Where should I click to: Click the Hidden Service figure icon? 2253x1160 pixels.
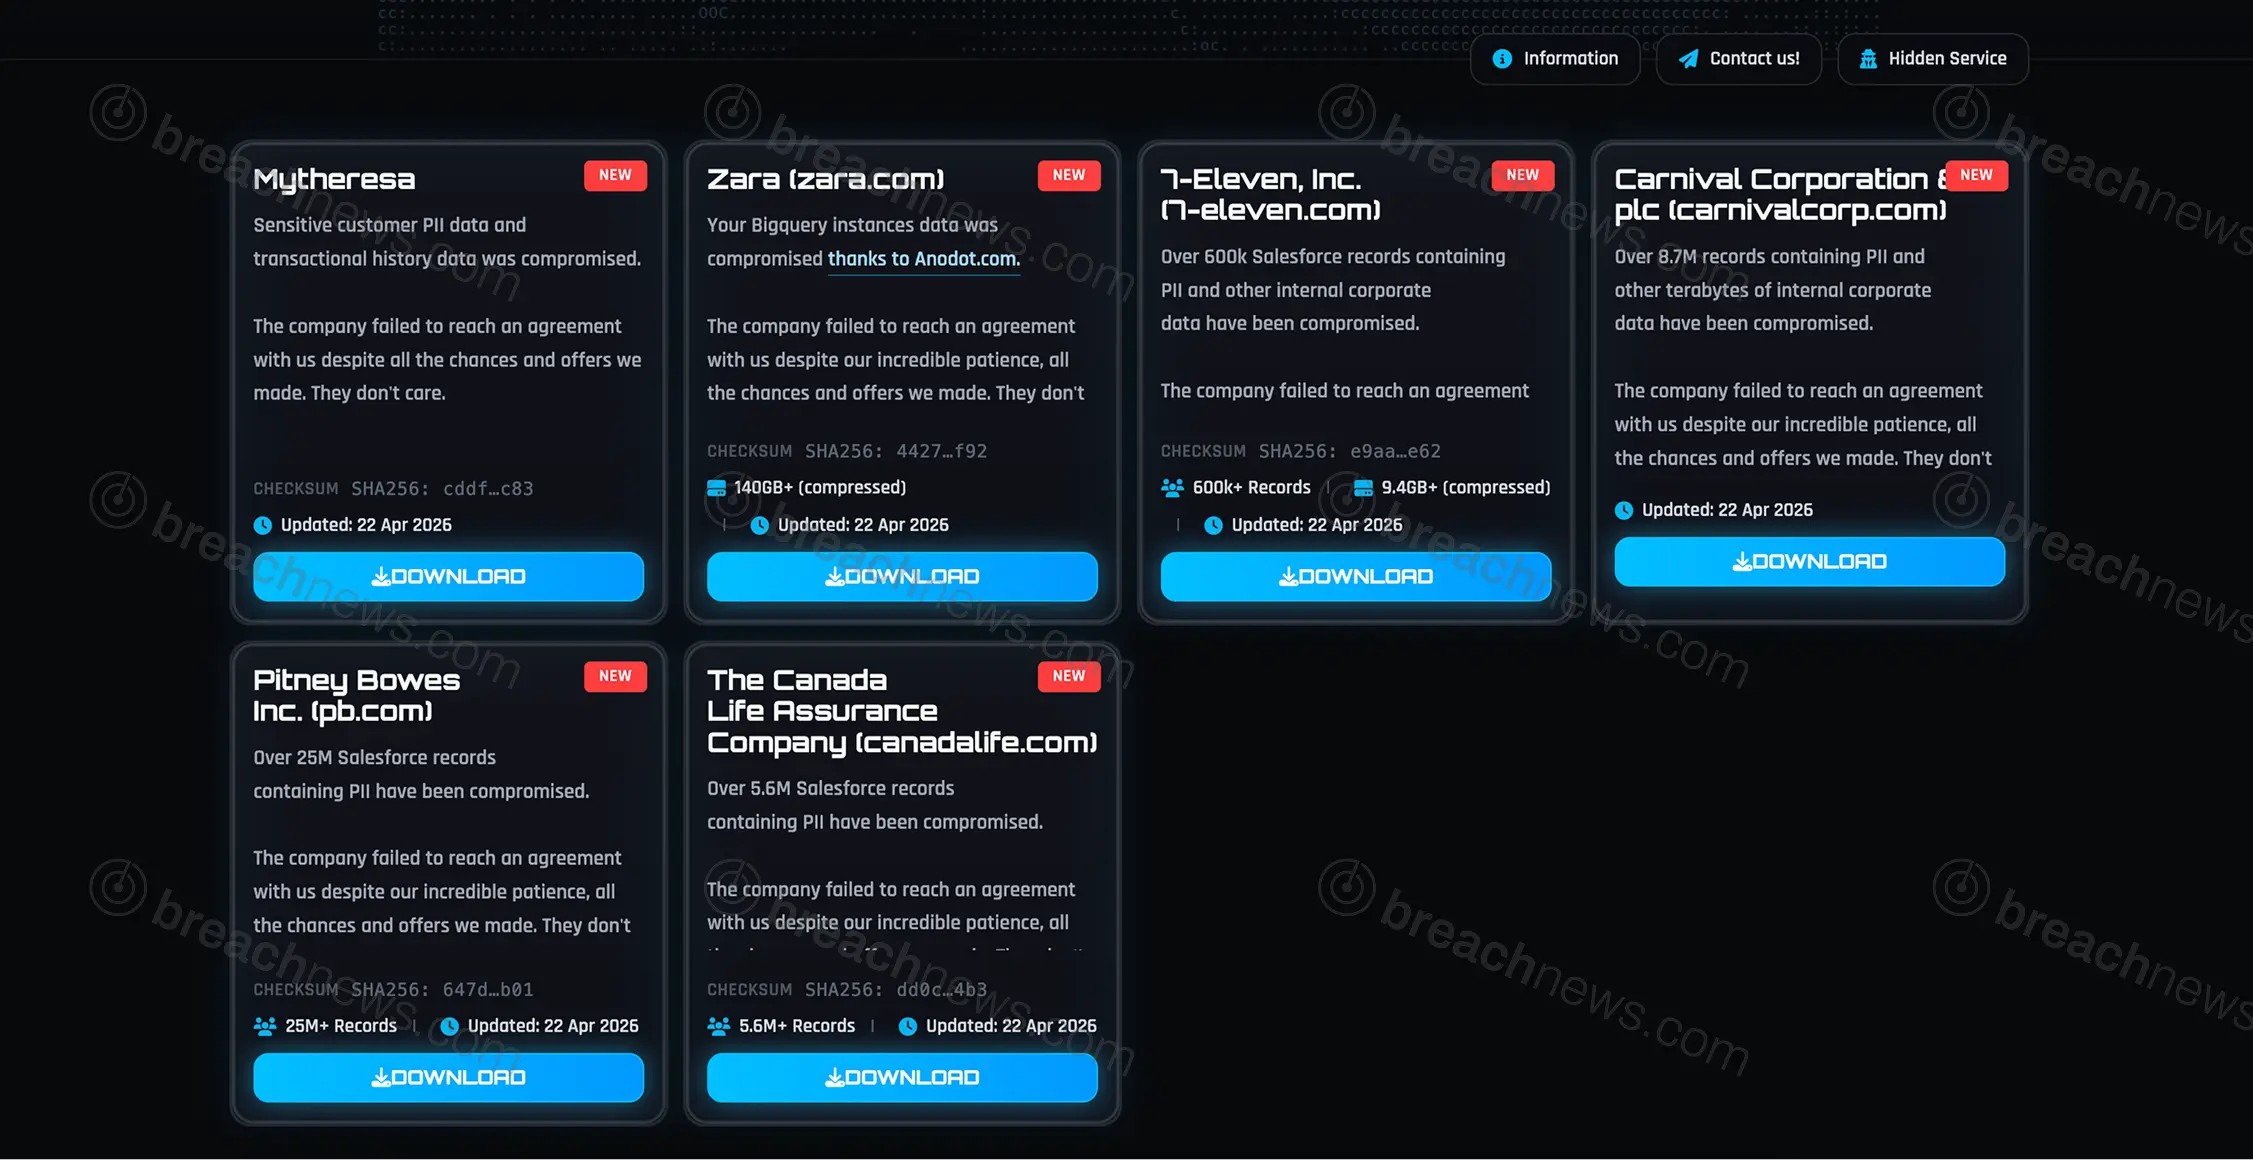pos(1868,59)
